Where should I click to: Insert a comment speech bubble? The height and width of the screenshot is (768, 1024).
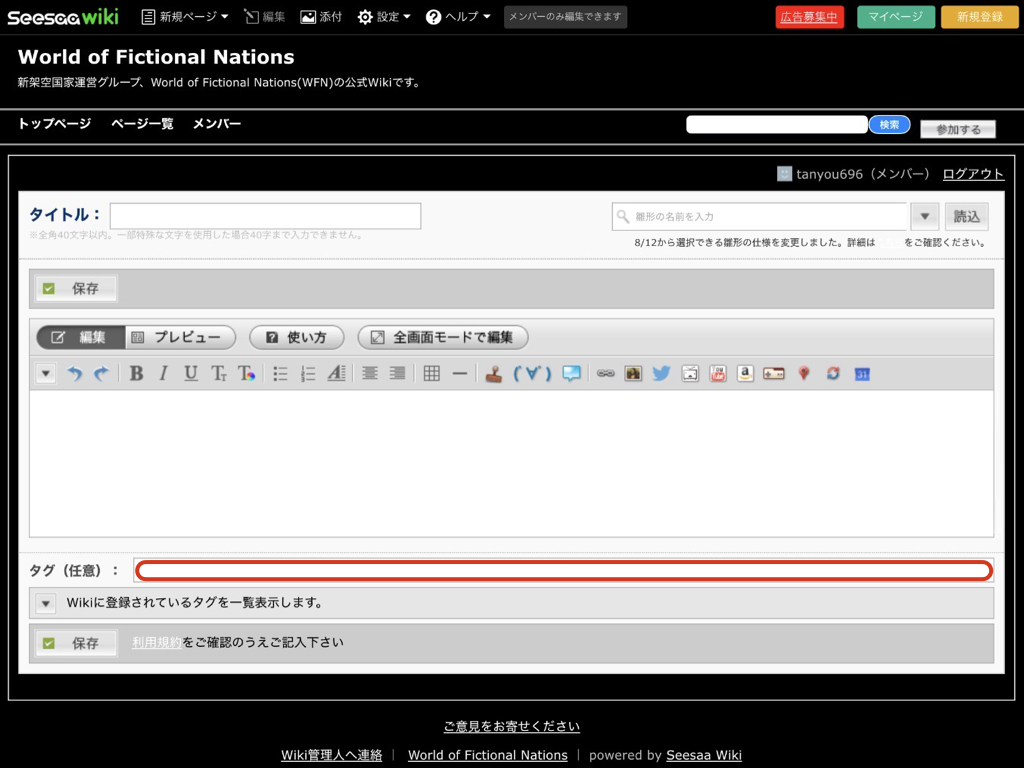point(571,374)
